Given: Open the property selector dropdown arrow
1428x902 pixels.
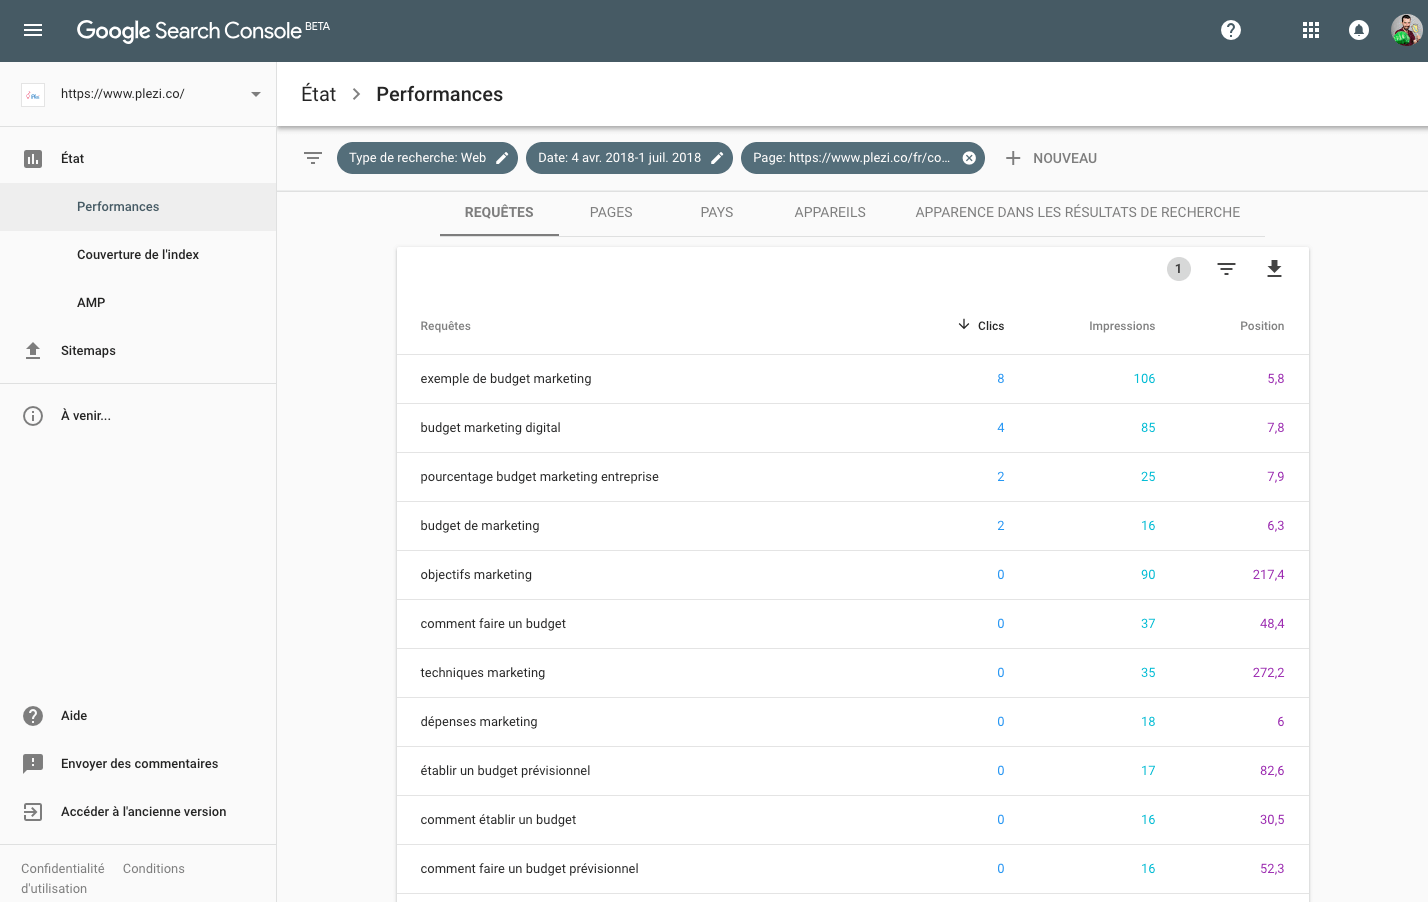Looking at the screenshot, I should [256, 94].
